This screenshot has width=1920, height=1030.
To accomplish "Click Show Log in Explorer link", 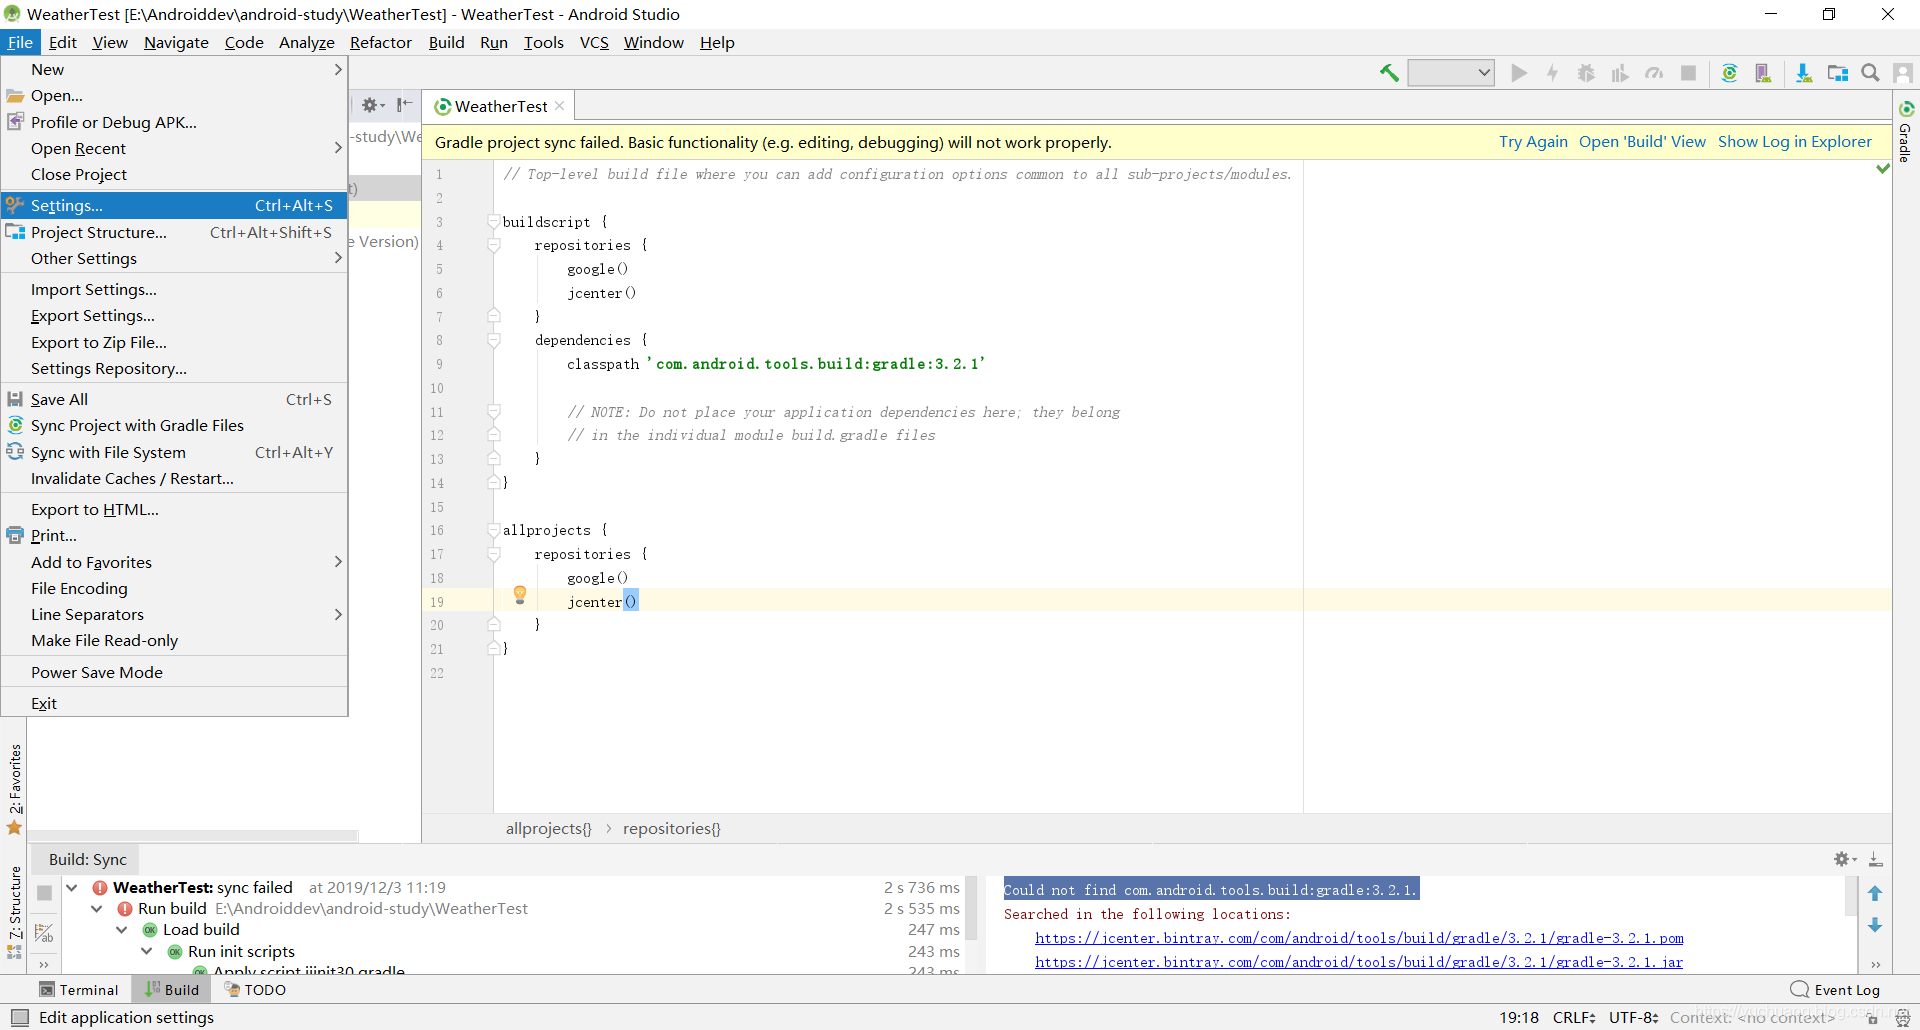I will (1794, 142).
